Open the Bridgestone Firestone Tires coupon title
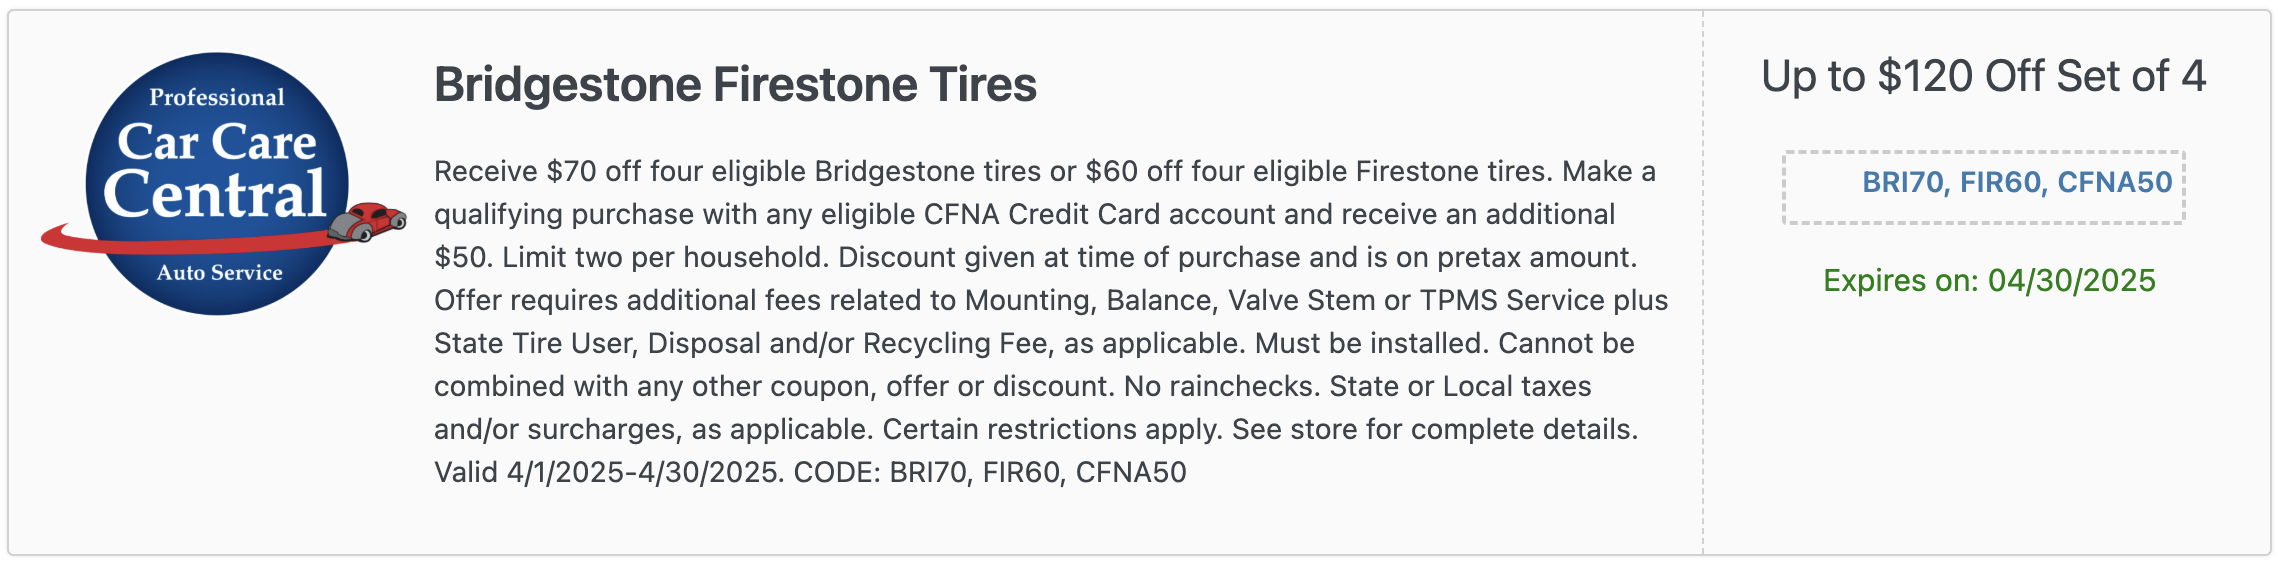The width and height of the screenshot is (2278, 564). tap(735, 84)
